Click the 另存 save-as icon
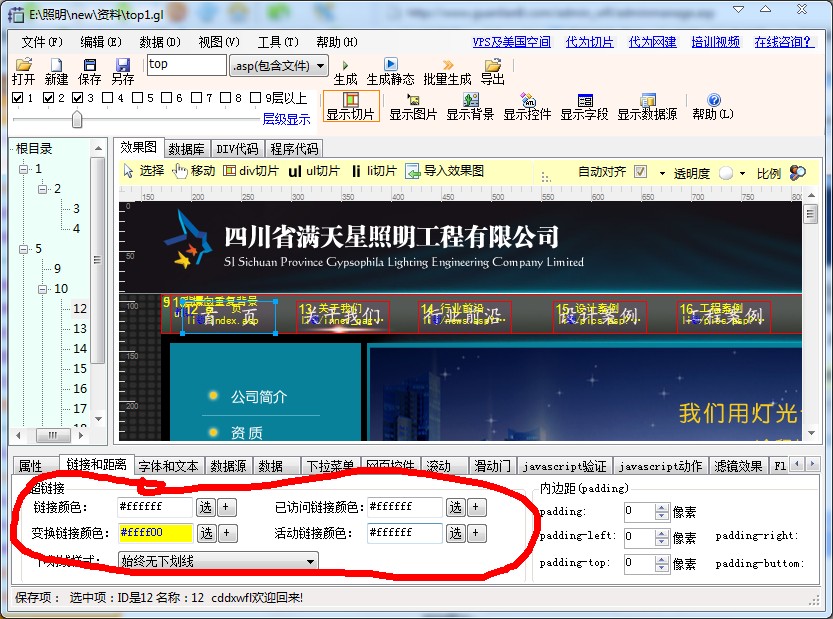 (x=123, y=65)
